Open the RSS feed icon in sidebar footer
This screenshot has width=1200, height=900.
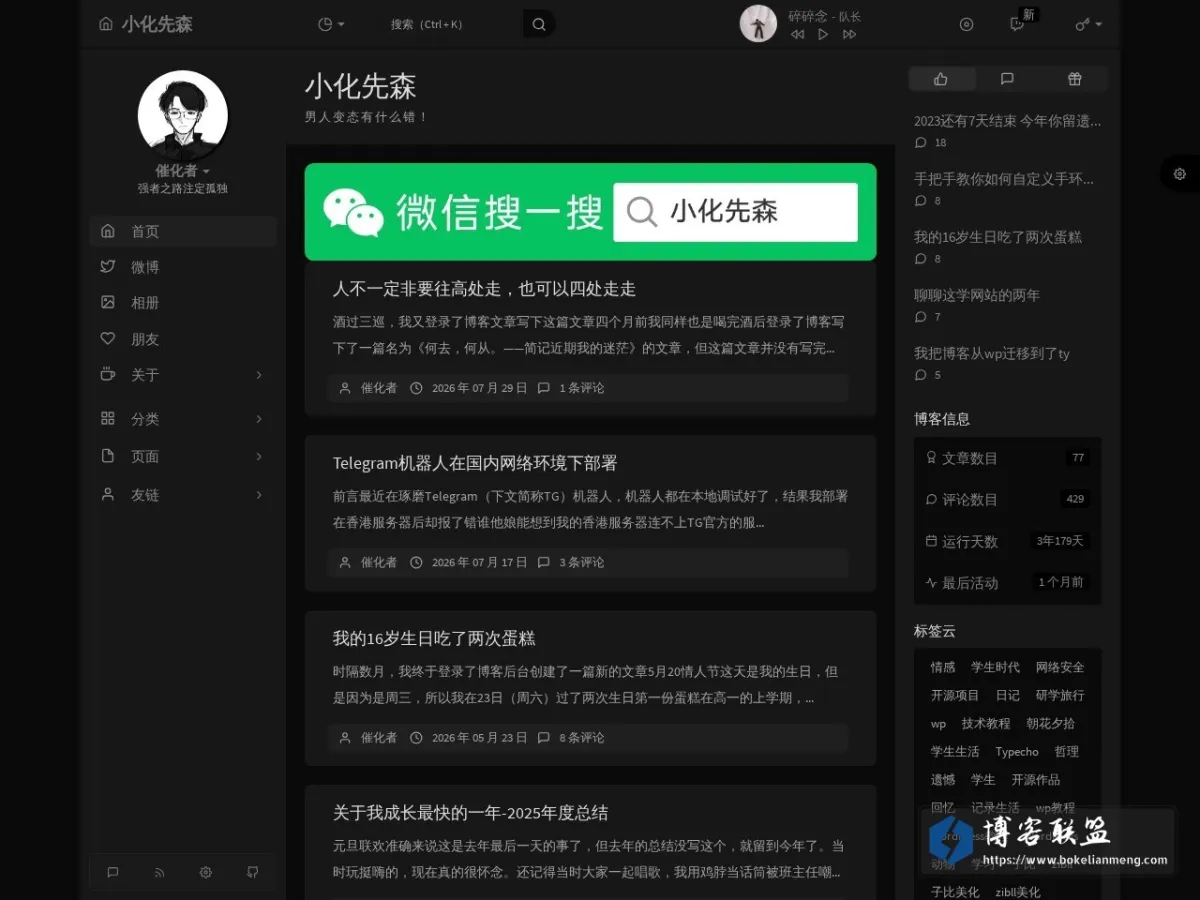click(159, 872)
